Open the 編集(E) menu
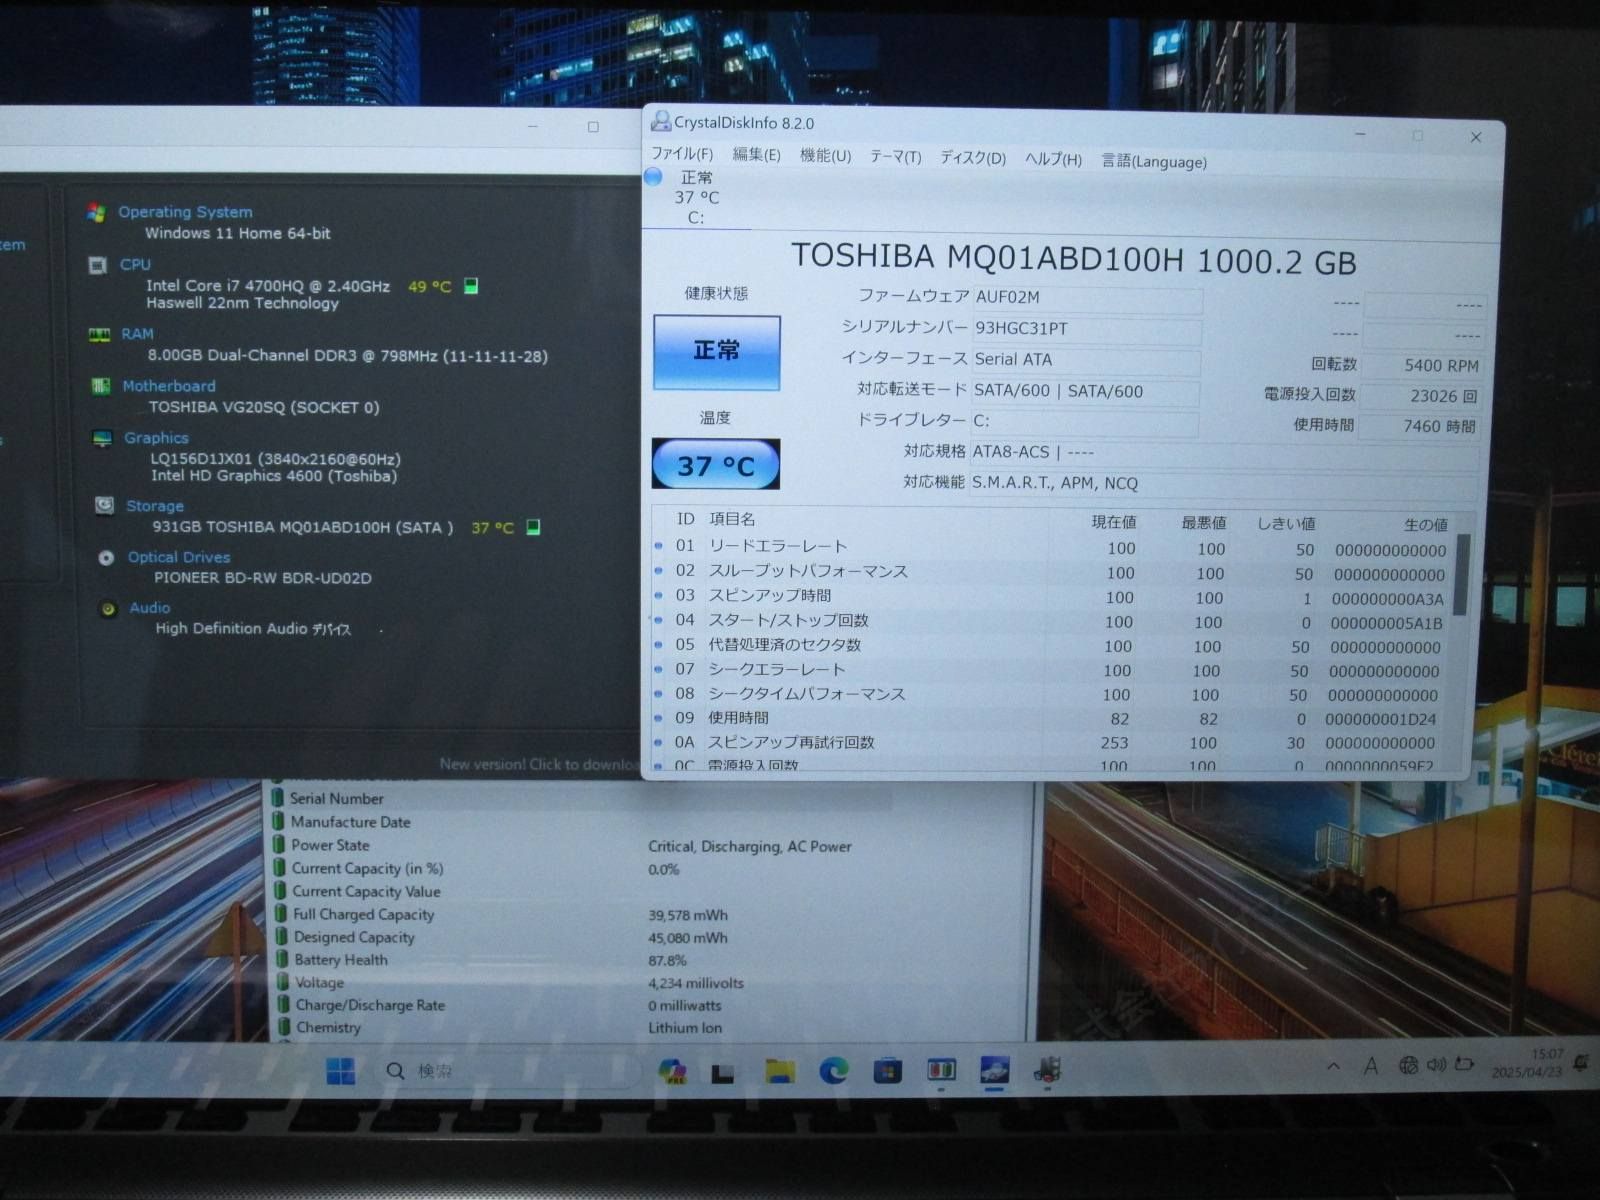1600x1200 pixels. pos(756,155)
